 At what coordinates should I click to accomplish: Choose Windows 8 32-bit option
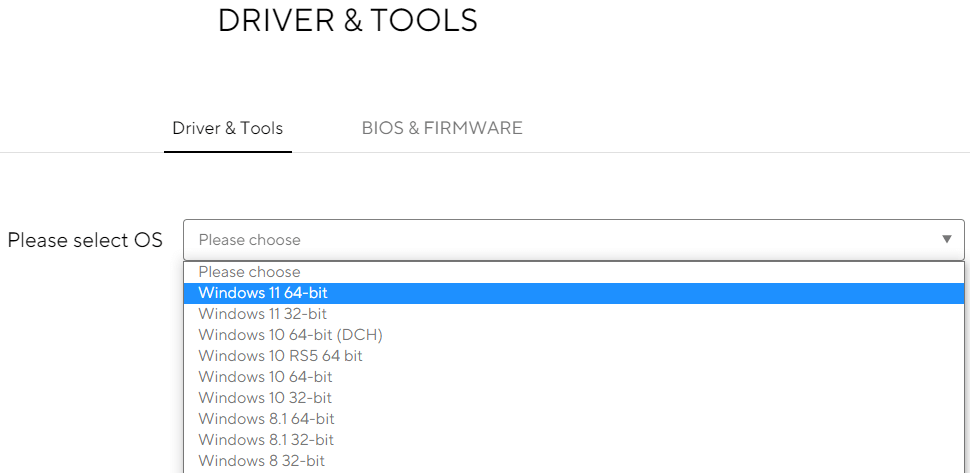coord(261,461)
